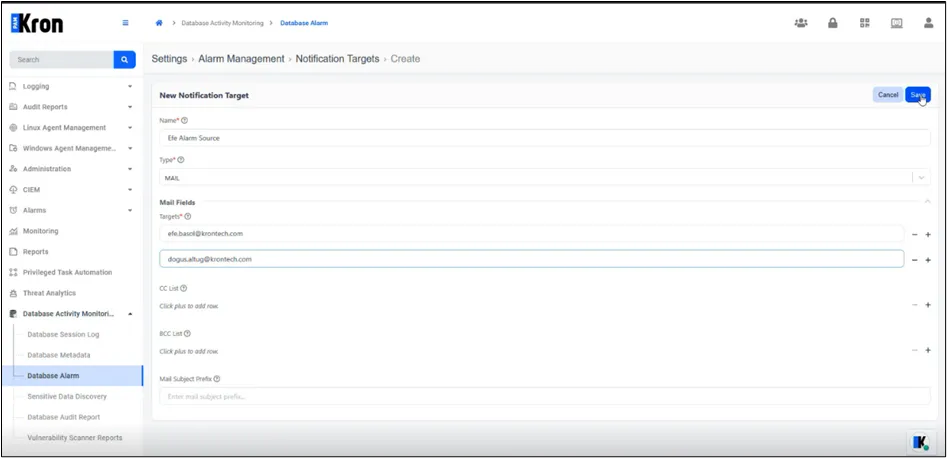Screen dimensions: 947x458
Task: Collapse the Mail Fields section chevron
Action: (928, 202)
